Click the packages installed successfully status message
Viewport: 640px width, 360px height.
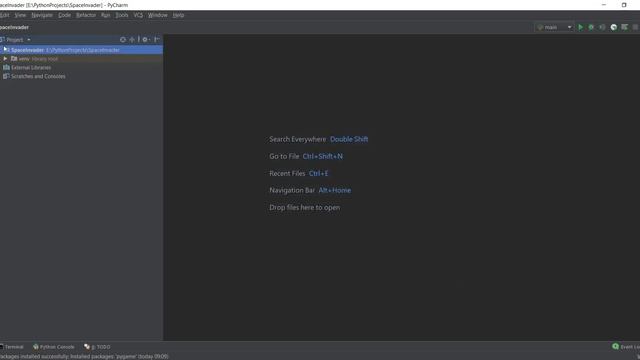tap(84, 356)
